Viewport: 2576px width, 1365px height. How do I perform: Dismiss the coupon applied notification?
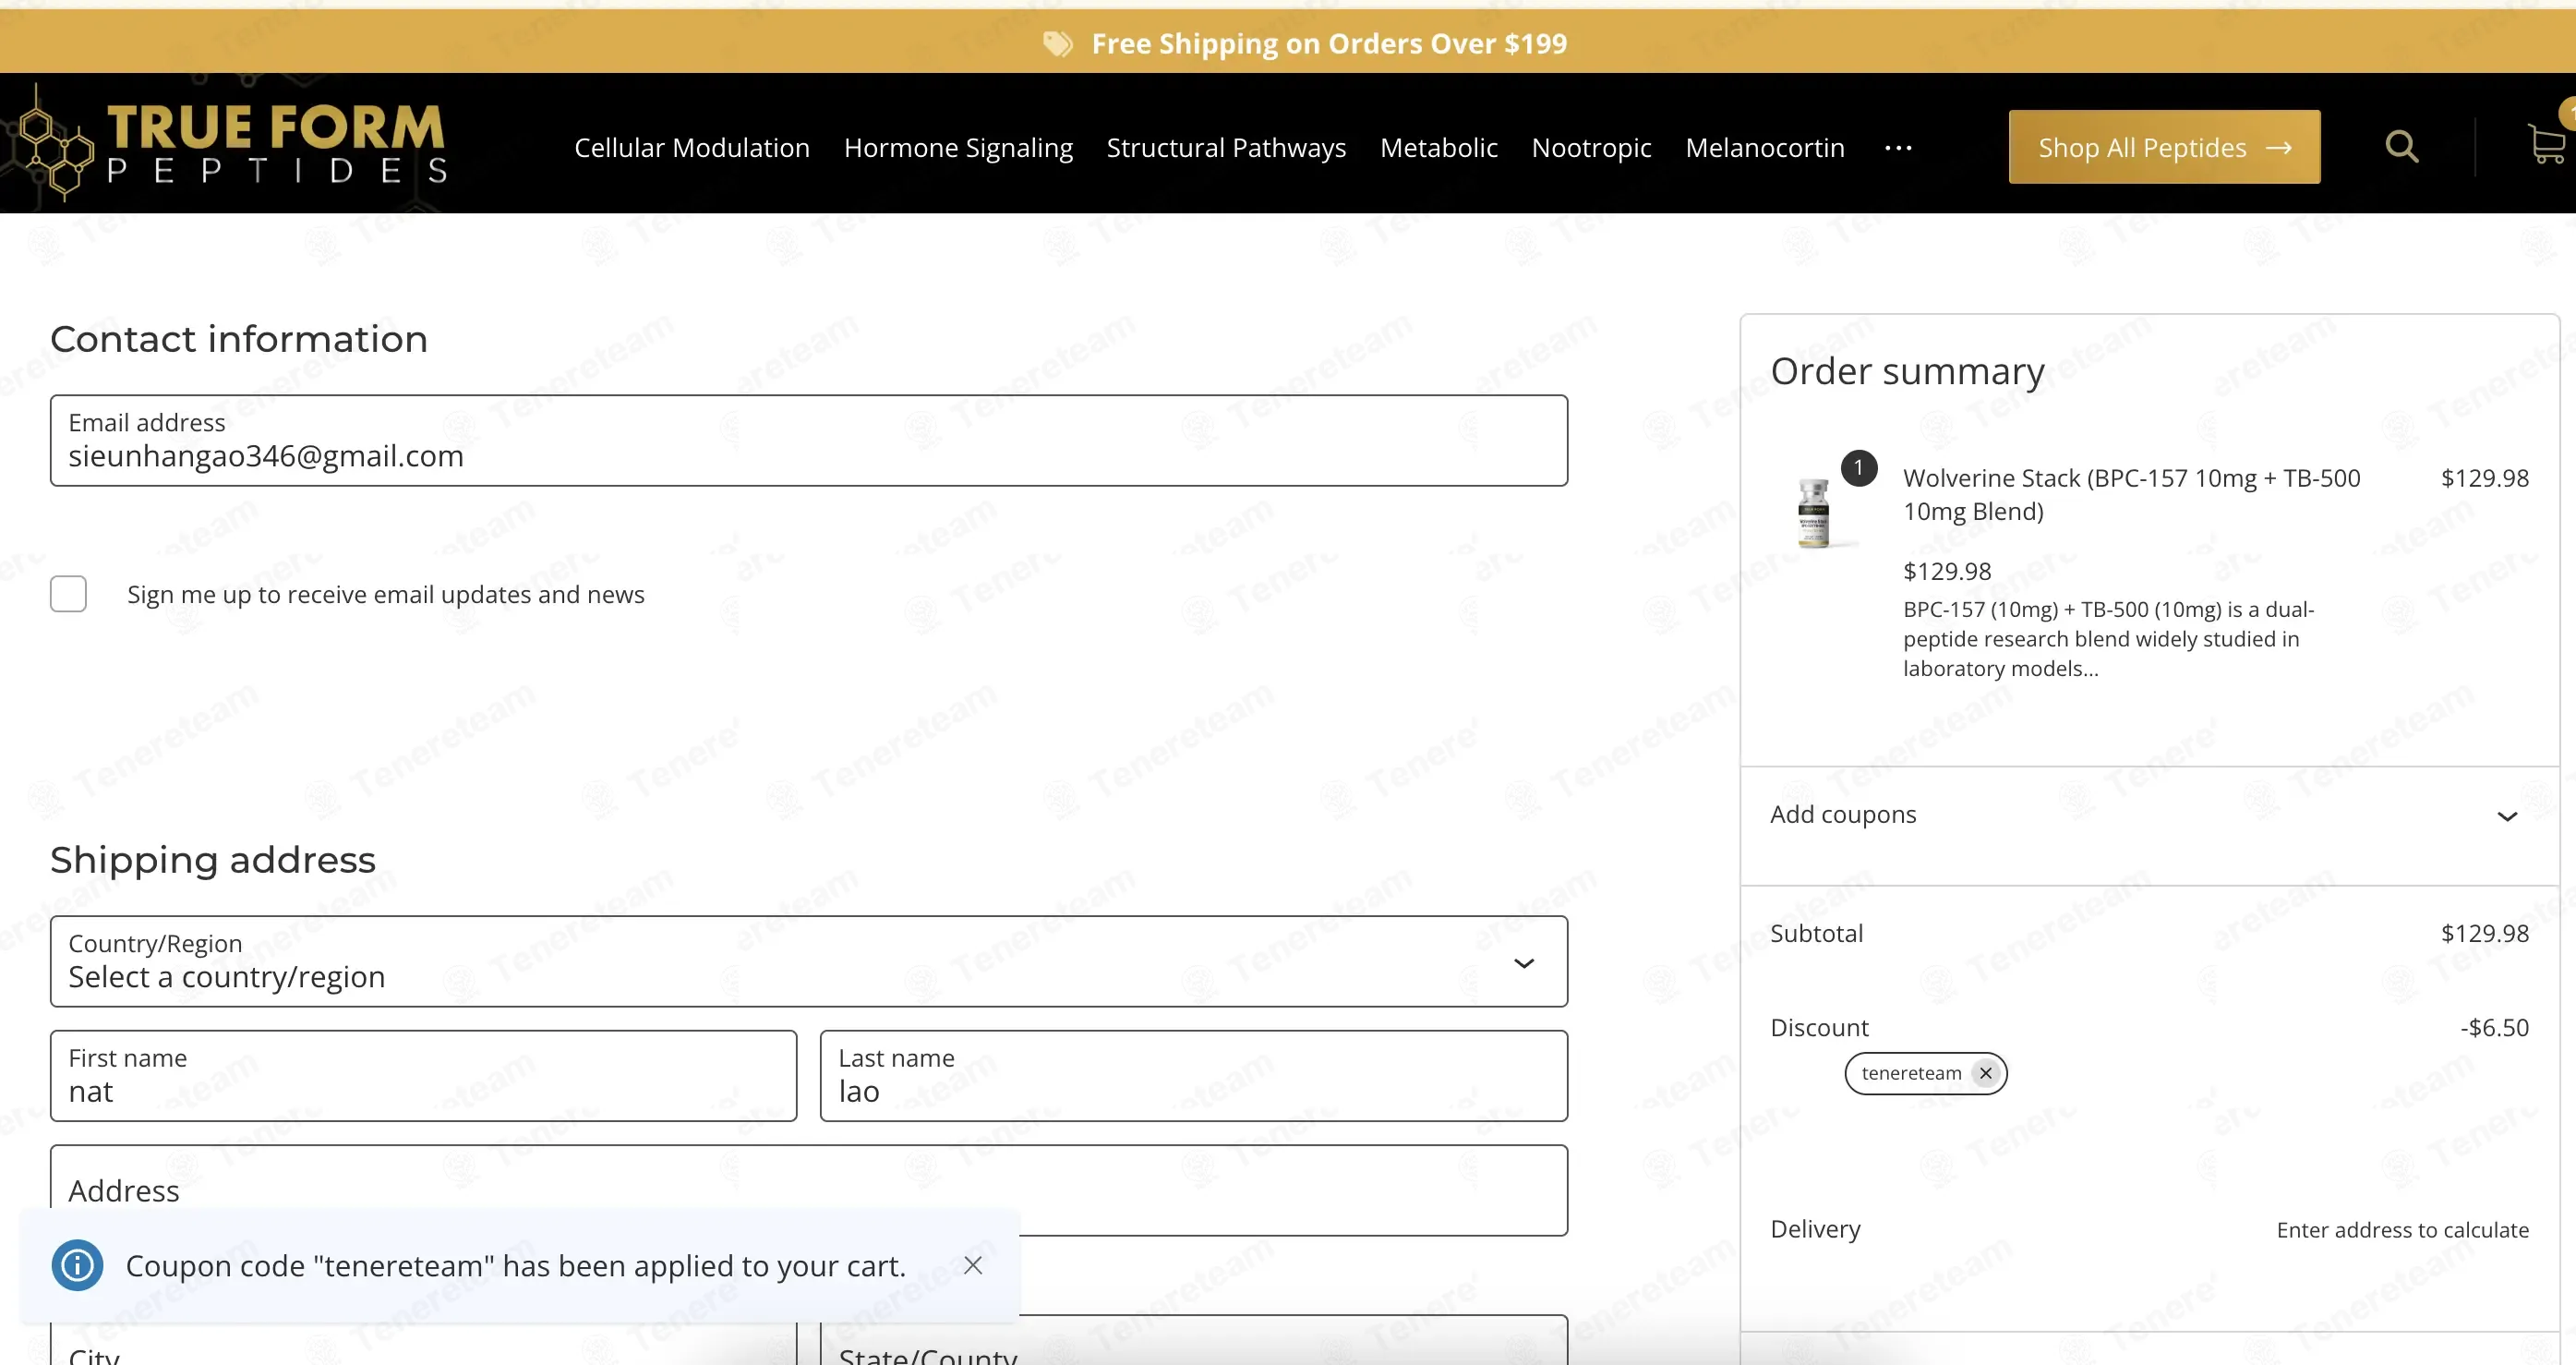point(973,1265)
